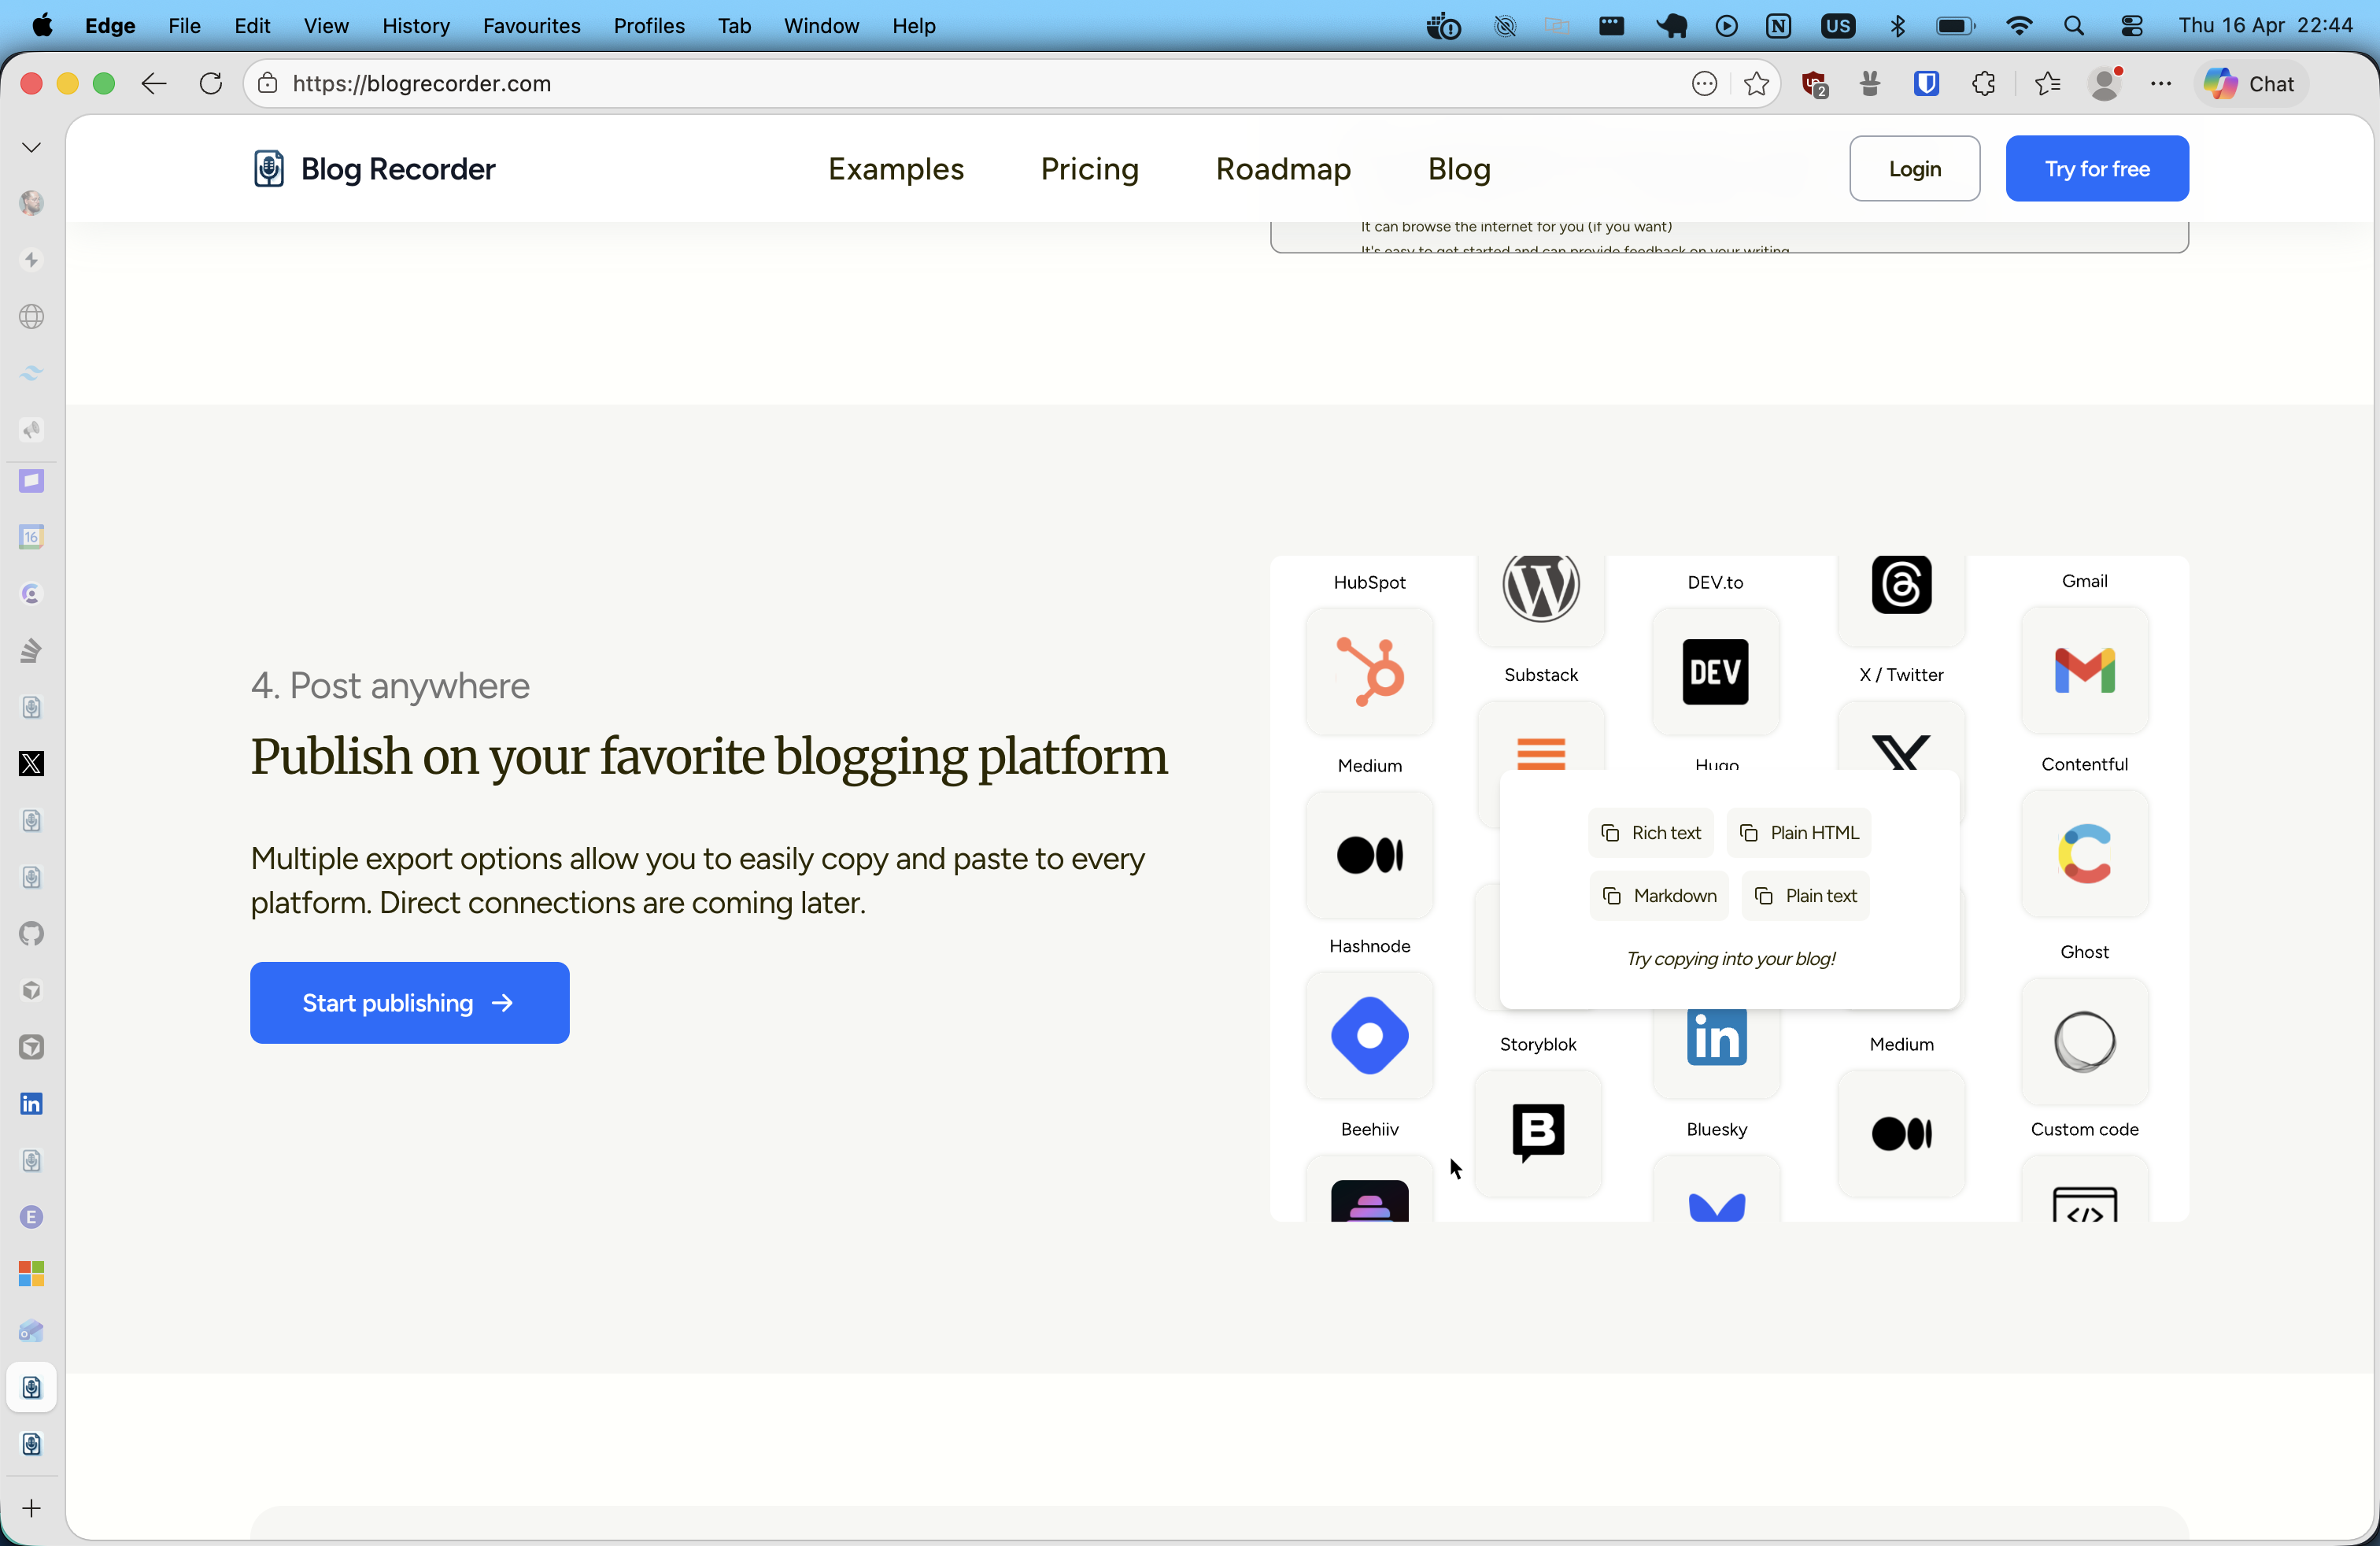
Task: Select the LinkedIn tab in the sidebar
Action: pyautogui.click(x=31, y=1103)
